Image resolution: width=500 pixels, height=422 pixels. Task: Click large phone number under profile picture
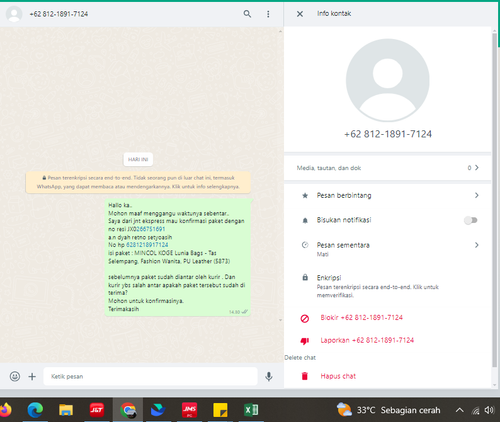click(388, 134)
